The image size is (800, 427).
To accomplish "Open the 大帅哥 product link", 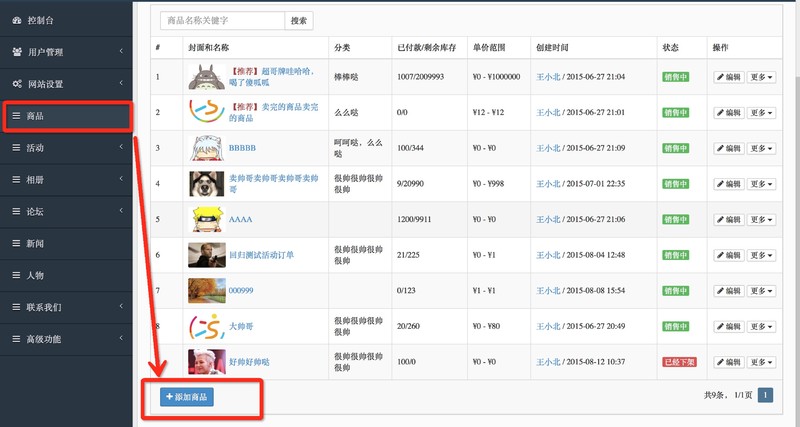I will coord(241,326).
